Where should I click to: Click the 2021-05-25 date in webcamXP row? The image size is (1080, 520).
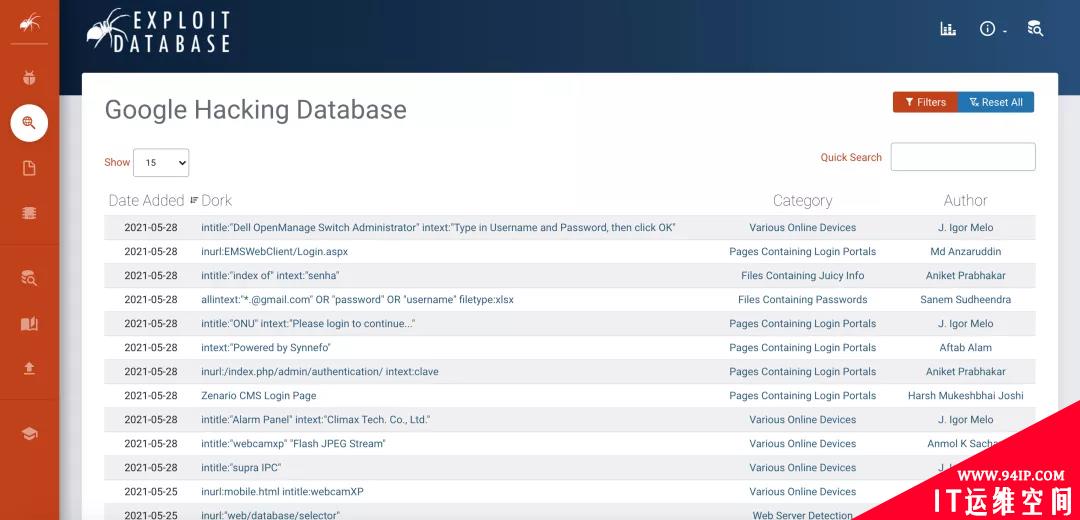pyautogui.click(x=151, y=492)
